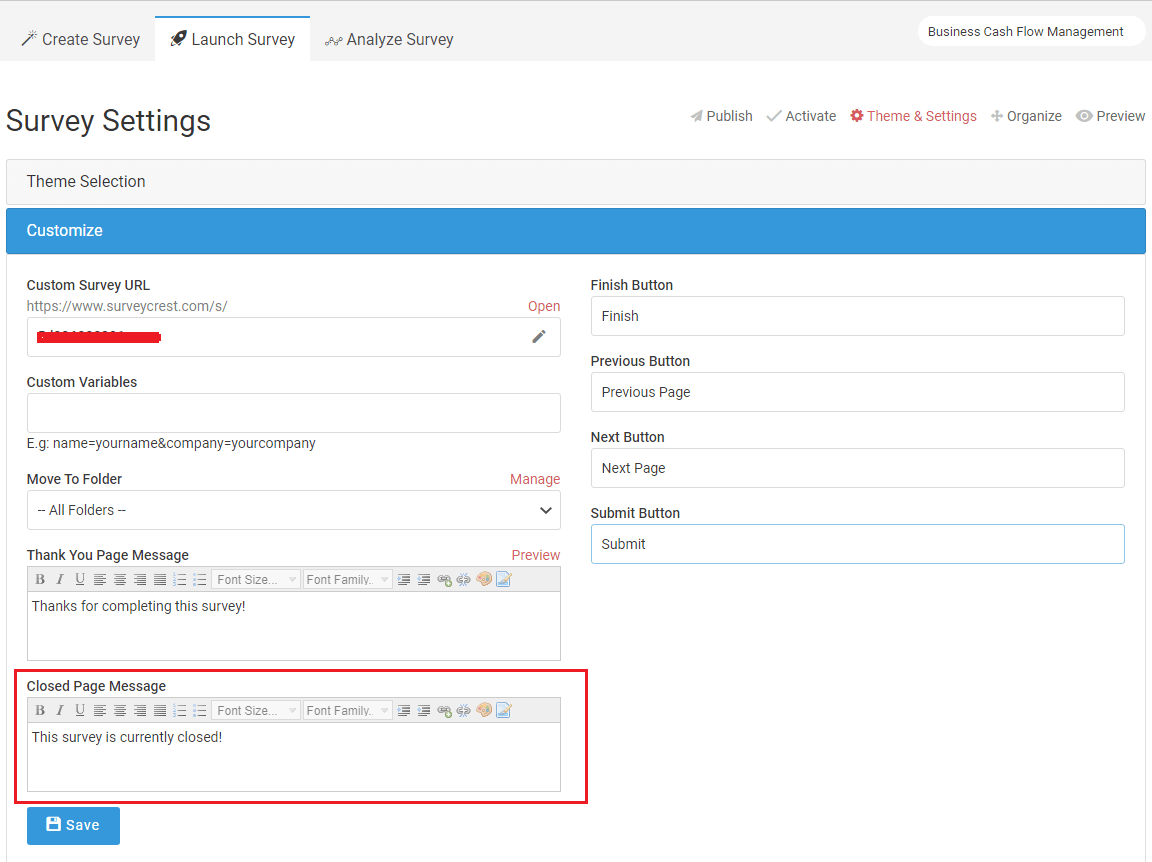This screenshot has width=1152, height=862.
Task: Open HTML source editor in Closed Page Message toolbar
Action: point(503,711)
